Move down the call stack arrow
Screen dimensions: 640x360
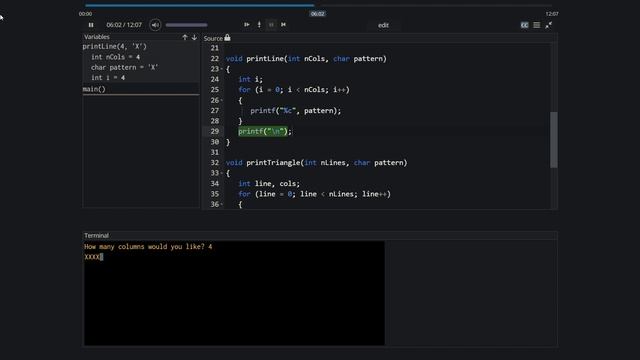(x=194, y=37)
